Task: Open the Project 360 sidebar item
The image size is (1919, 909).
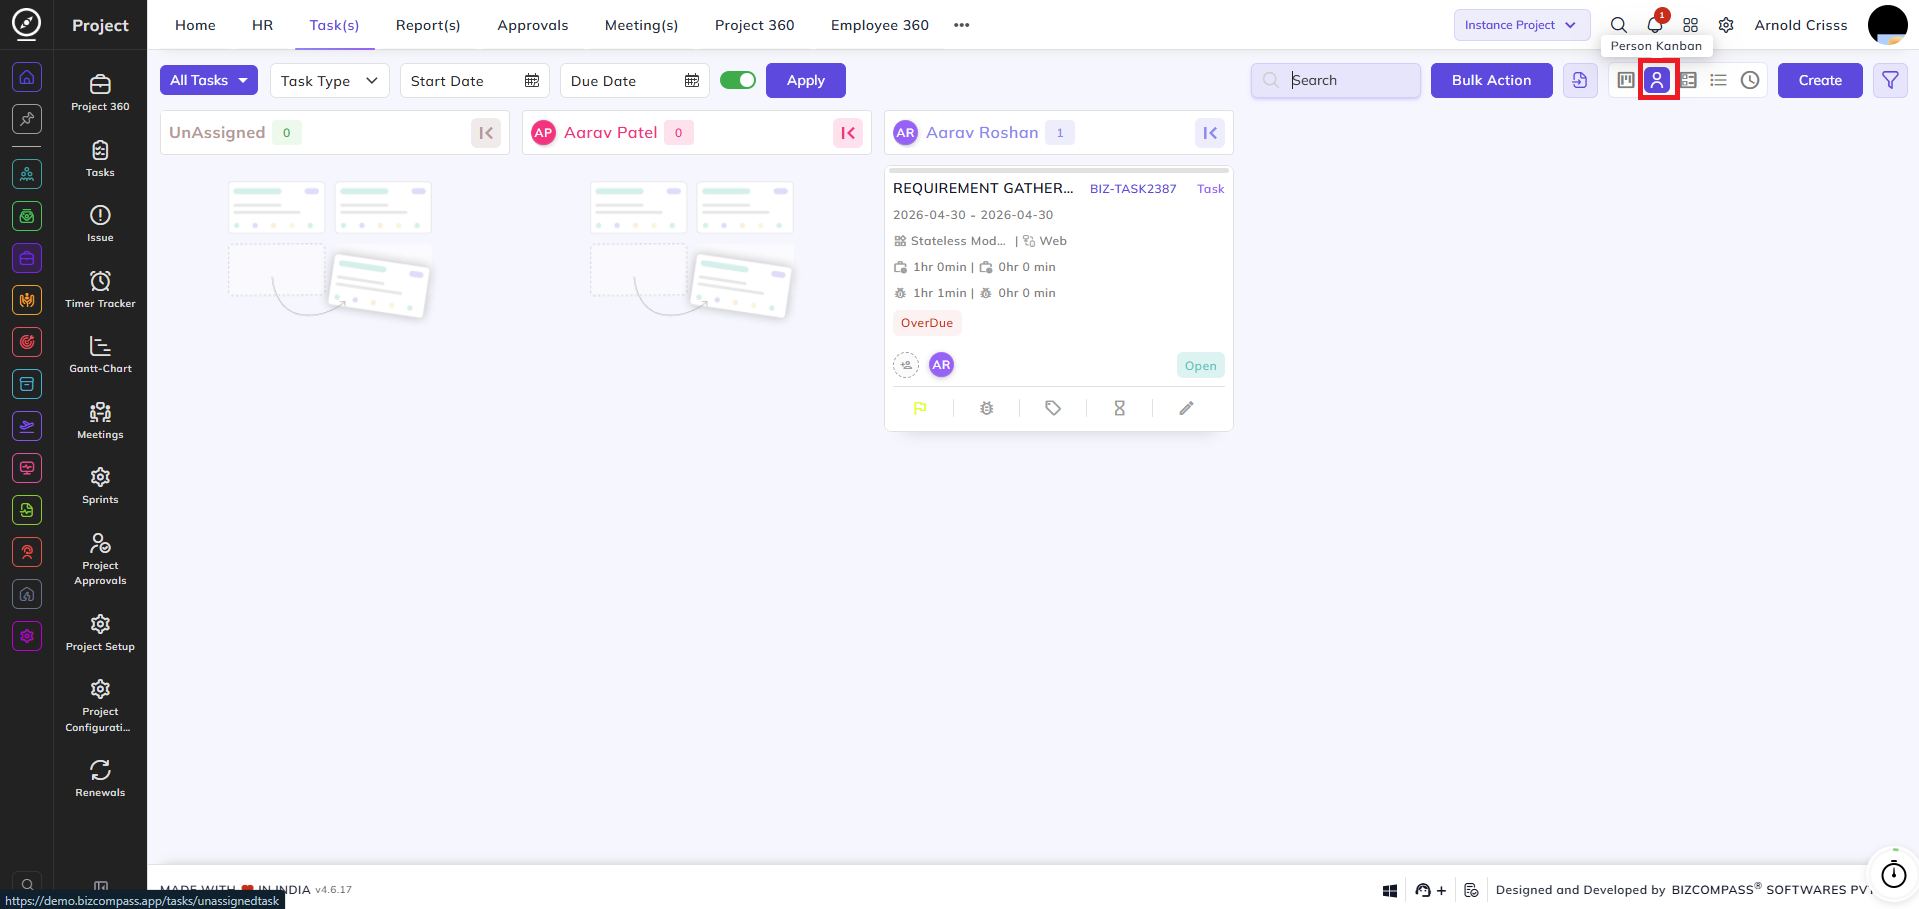Action: tap(100, 93)
